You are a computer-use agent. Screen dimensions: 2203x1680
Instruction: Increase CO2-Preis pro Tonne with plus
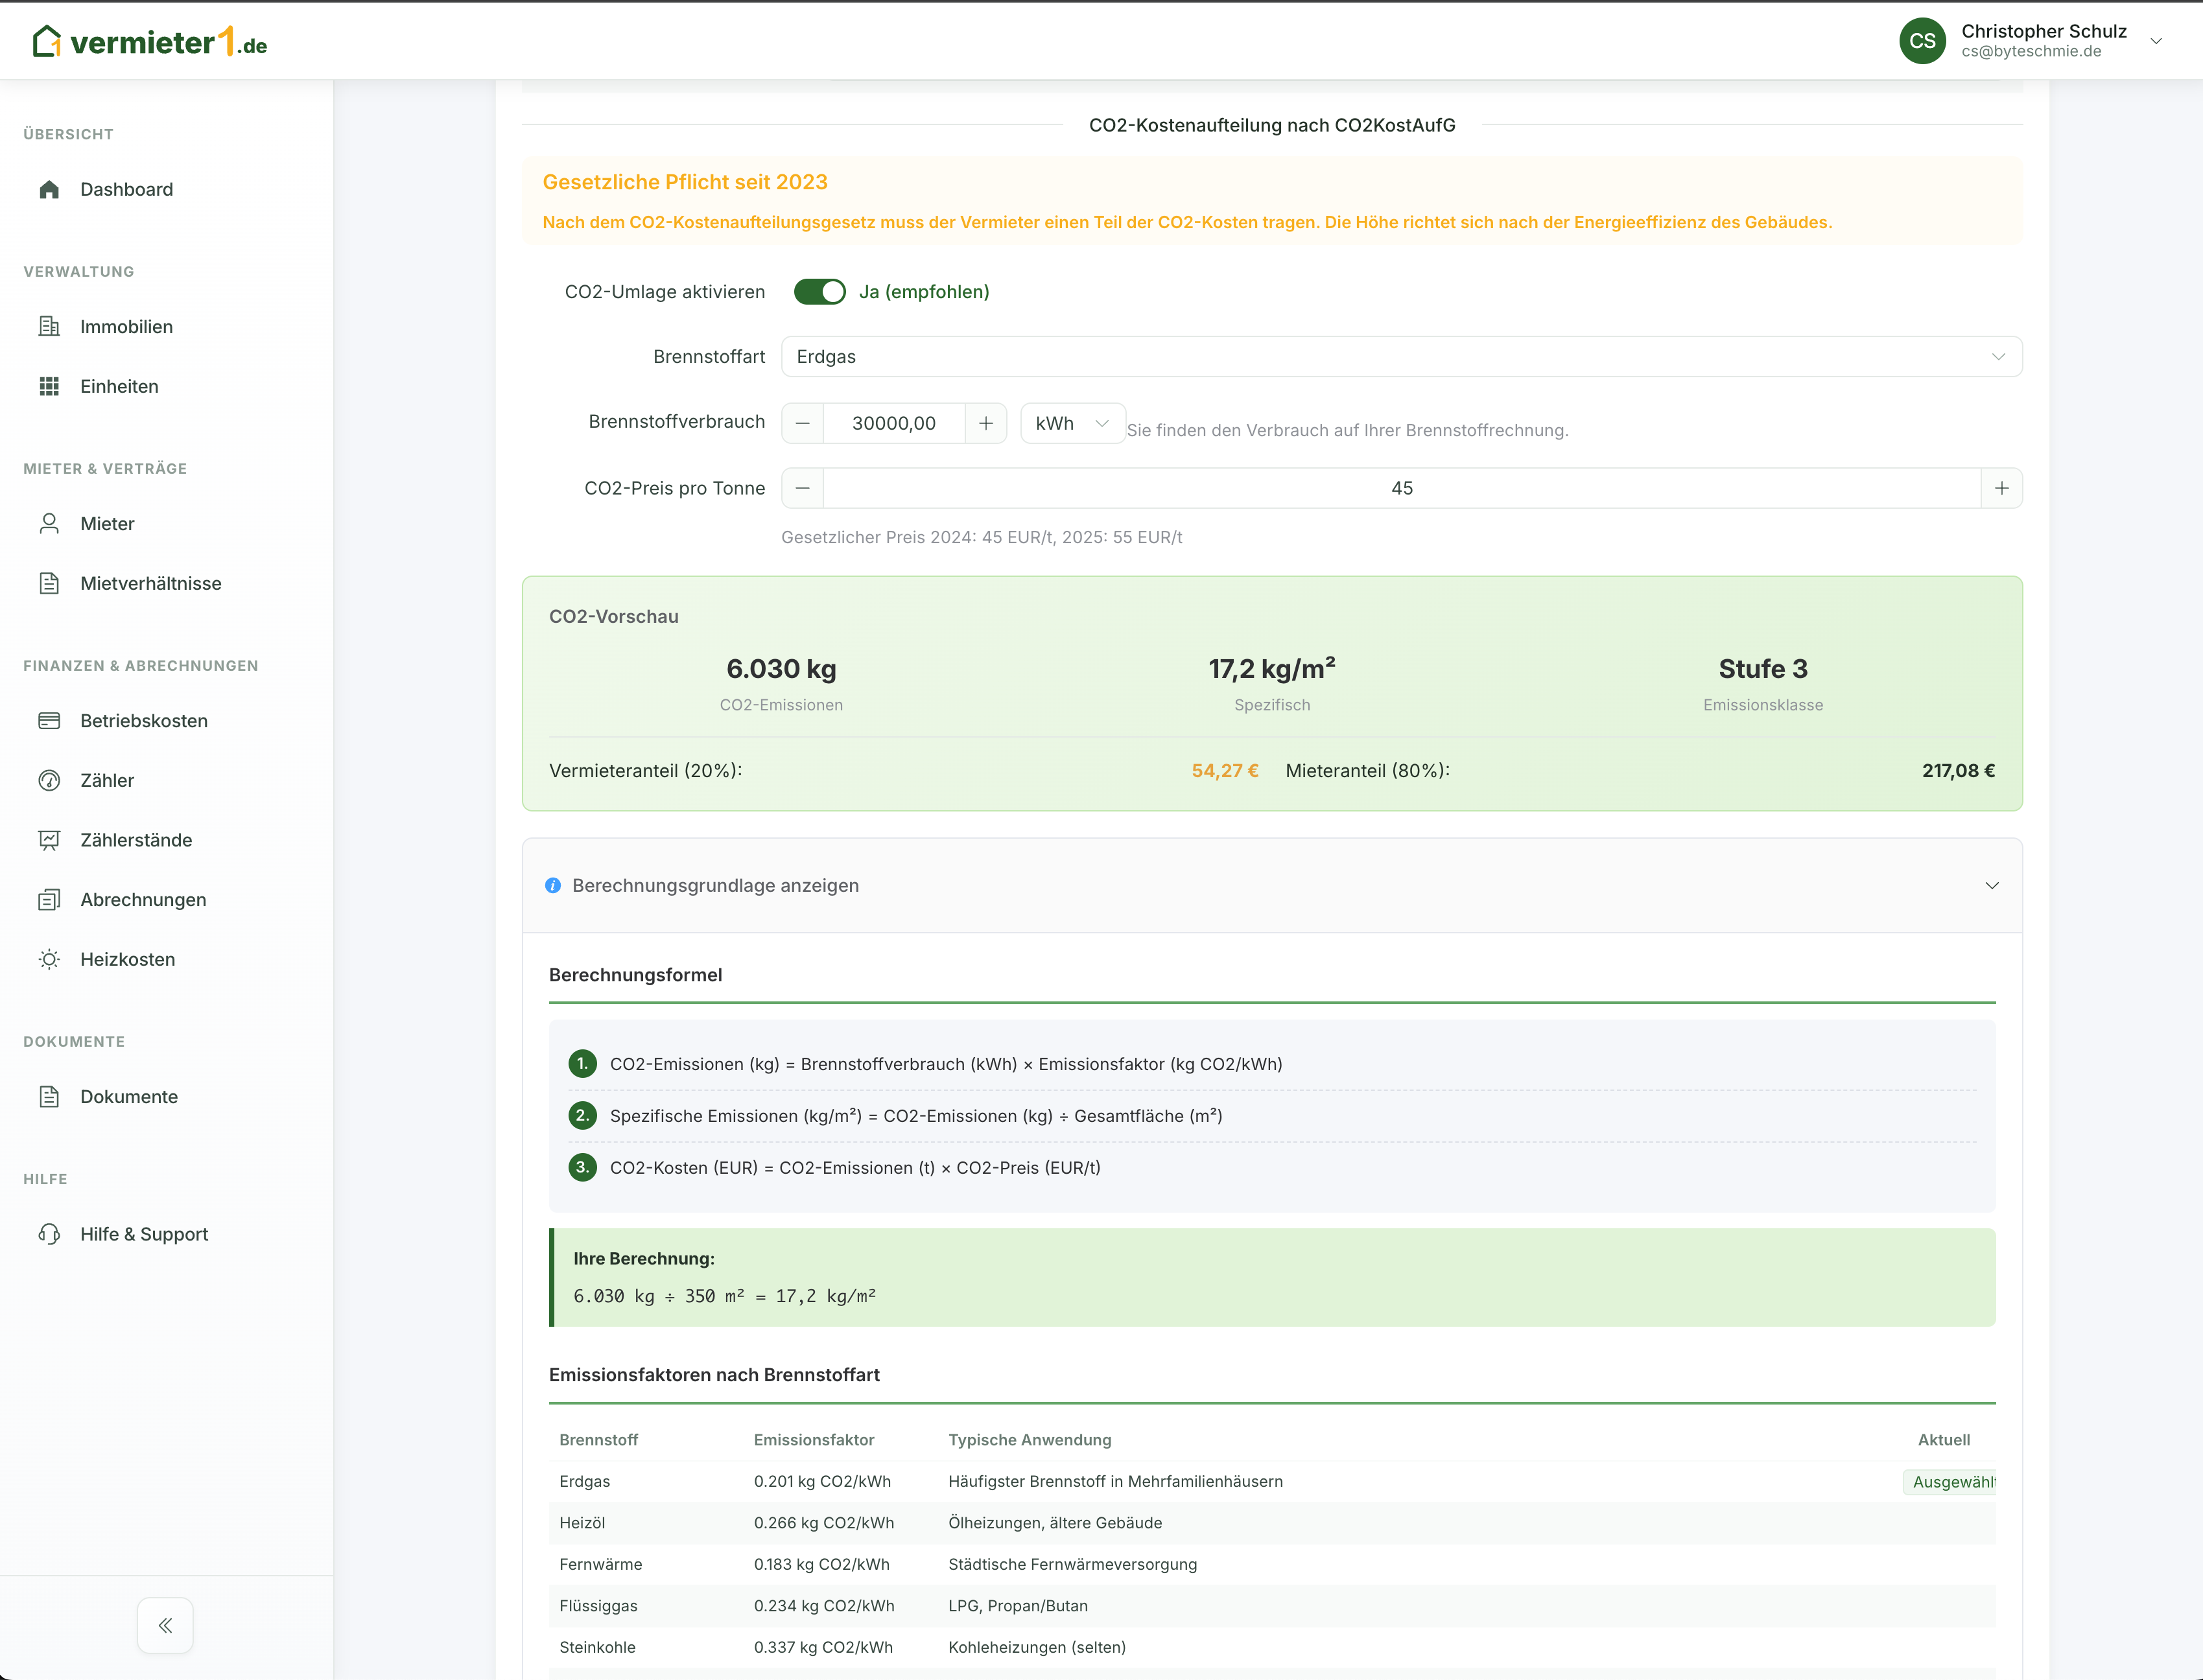[2001, 488]
